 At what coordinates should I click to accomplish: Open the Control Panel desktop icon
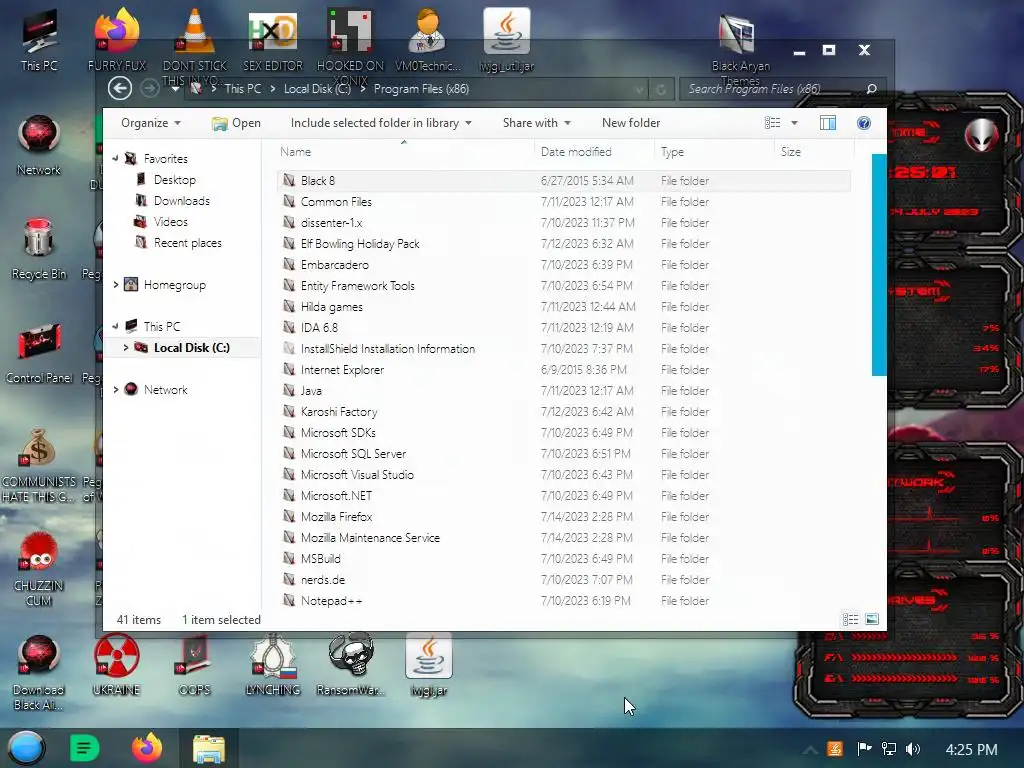39,353
